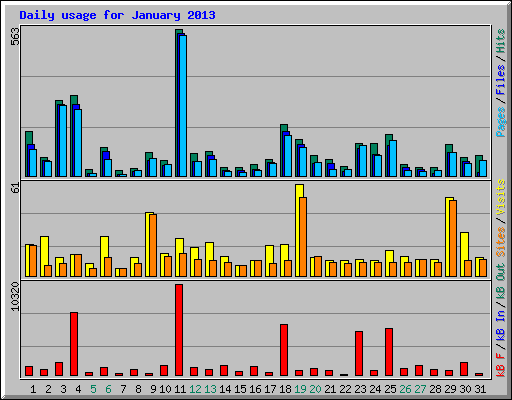
Task: Select the green "Hits" legend label
Action: click(500, 41)
